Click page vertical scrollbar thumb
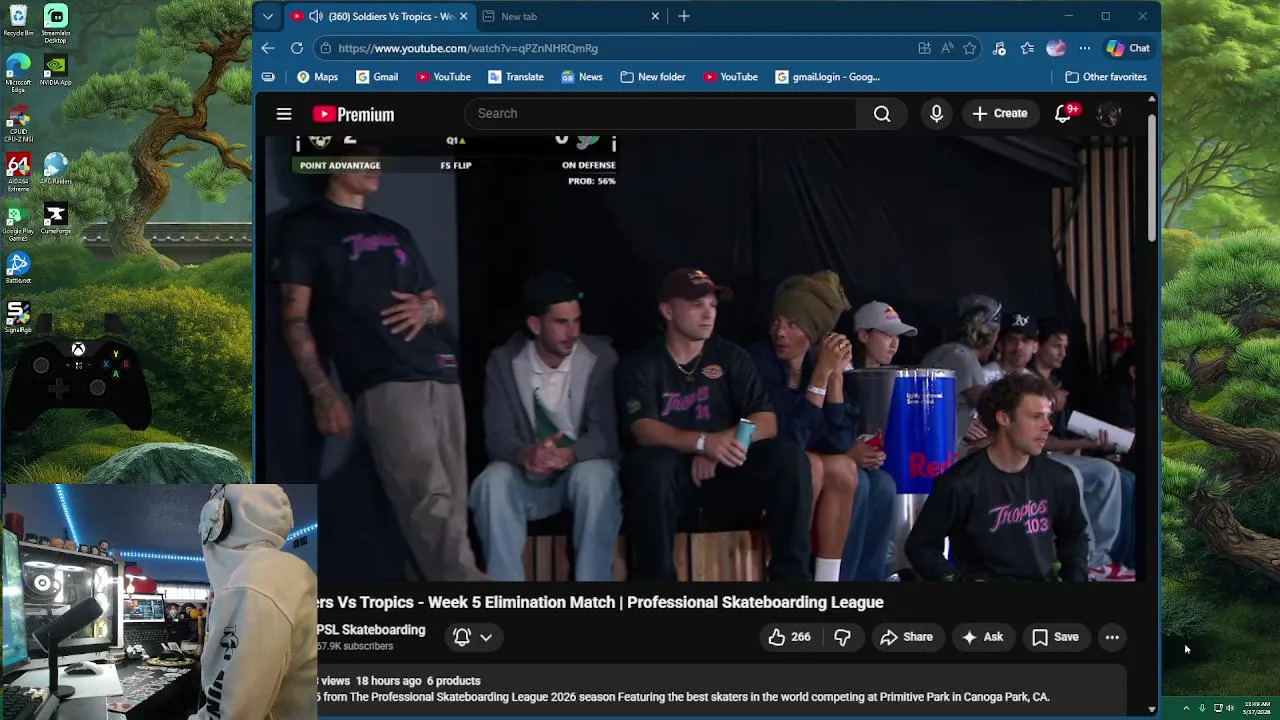Image resolution: width=1280 pixels, height=720 pixels. (1151, 178)
